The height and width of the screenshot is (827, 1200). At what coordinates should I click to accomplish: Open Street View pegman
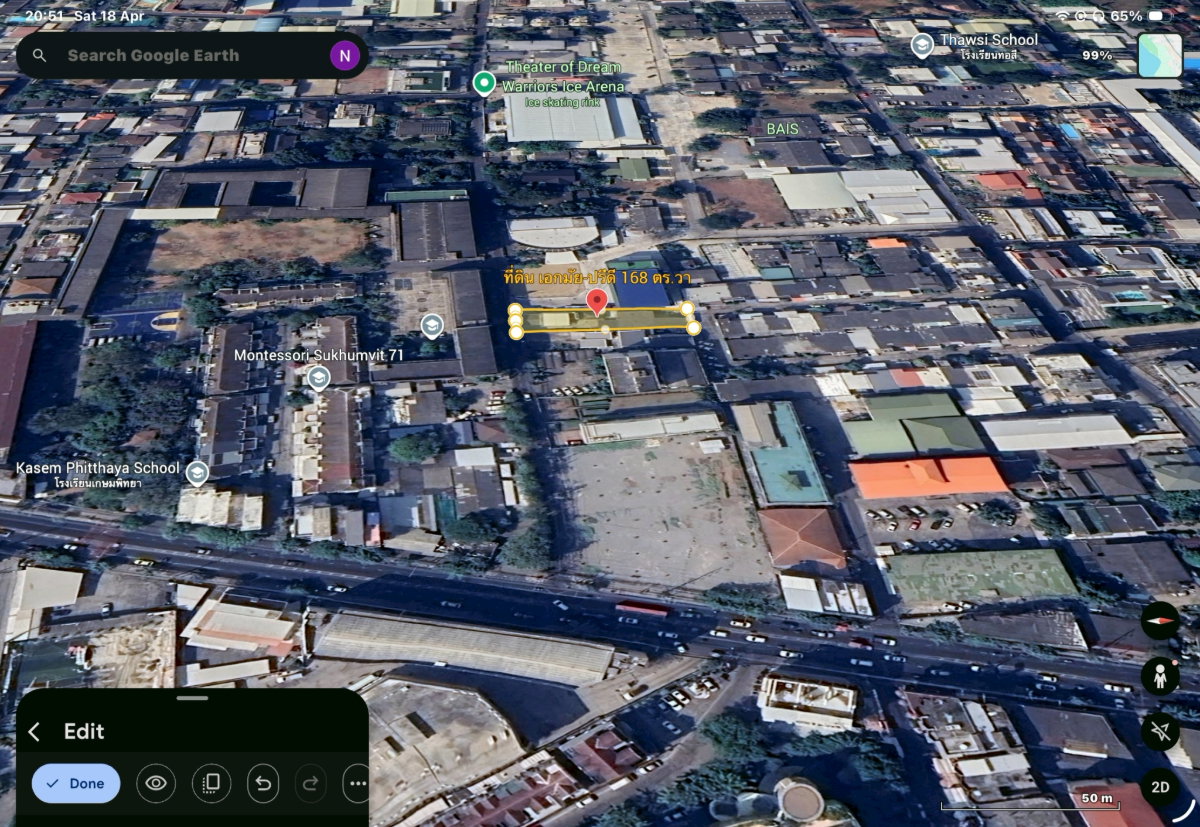(1160, 677)
